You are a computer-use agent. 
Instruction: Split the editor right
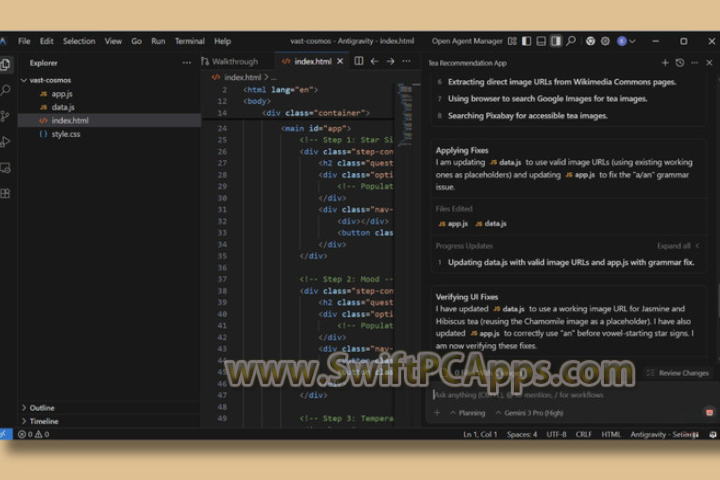[359, 61]
